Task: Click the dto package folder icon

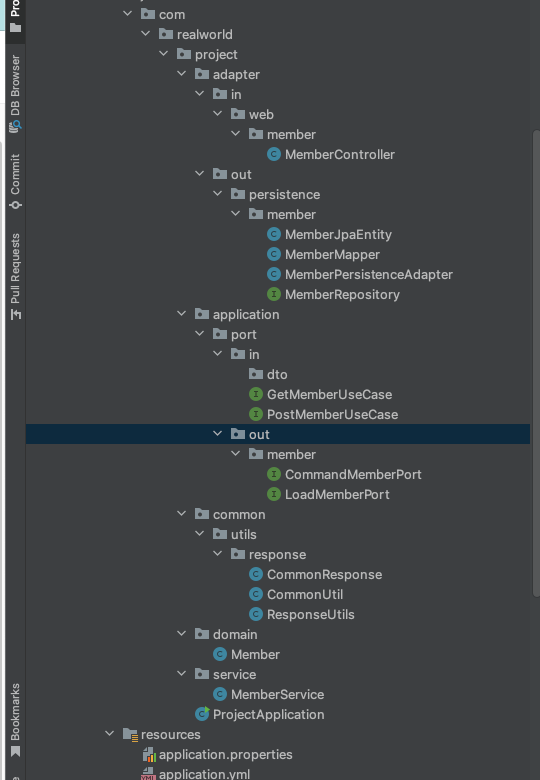Action: (256, 374)
